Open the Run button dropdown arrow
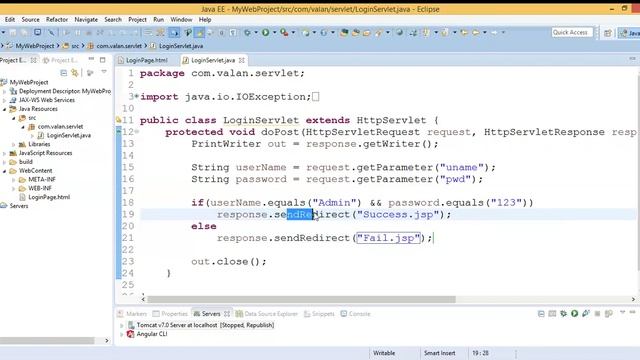Image resolution: width=640 pixels, height=360 pixels. click(x=274, y=32)
